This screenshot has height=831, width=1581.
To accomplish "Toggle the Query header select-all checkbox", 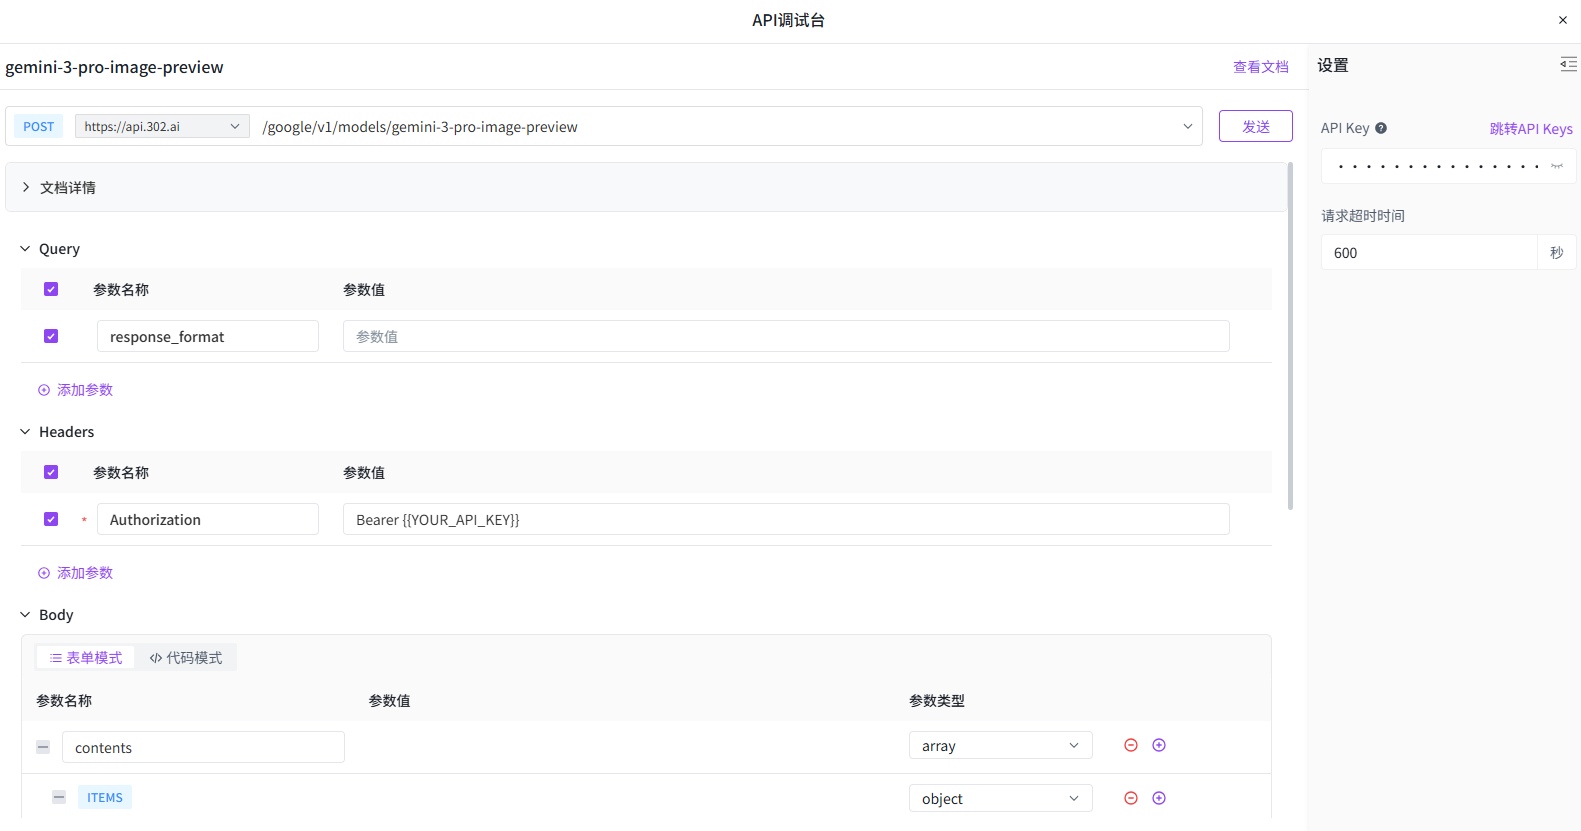I will click(x=51, y=289).
